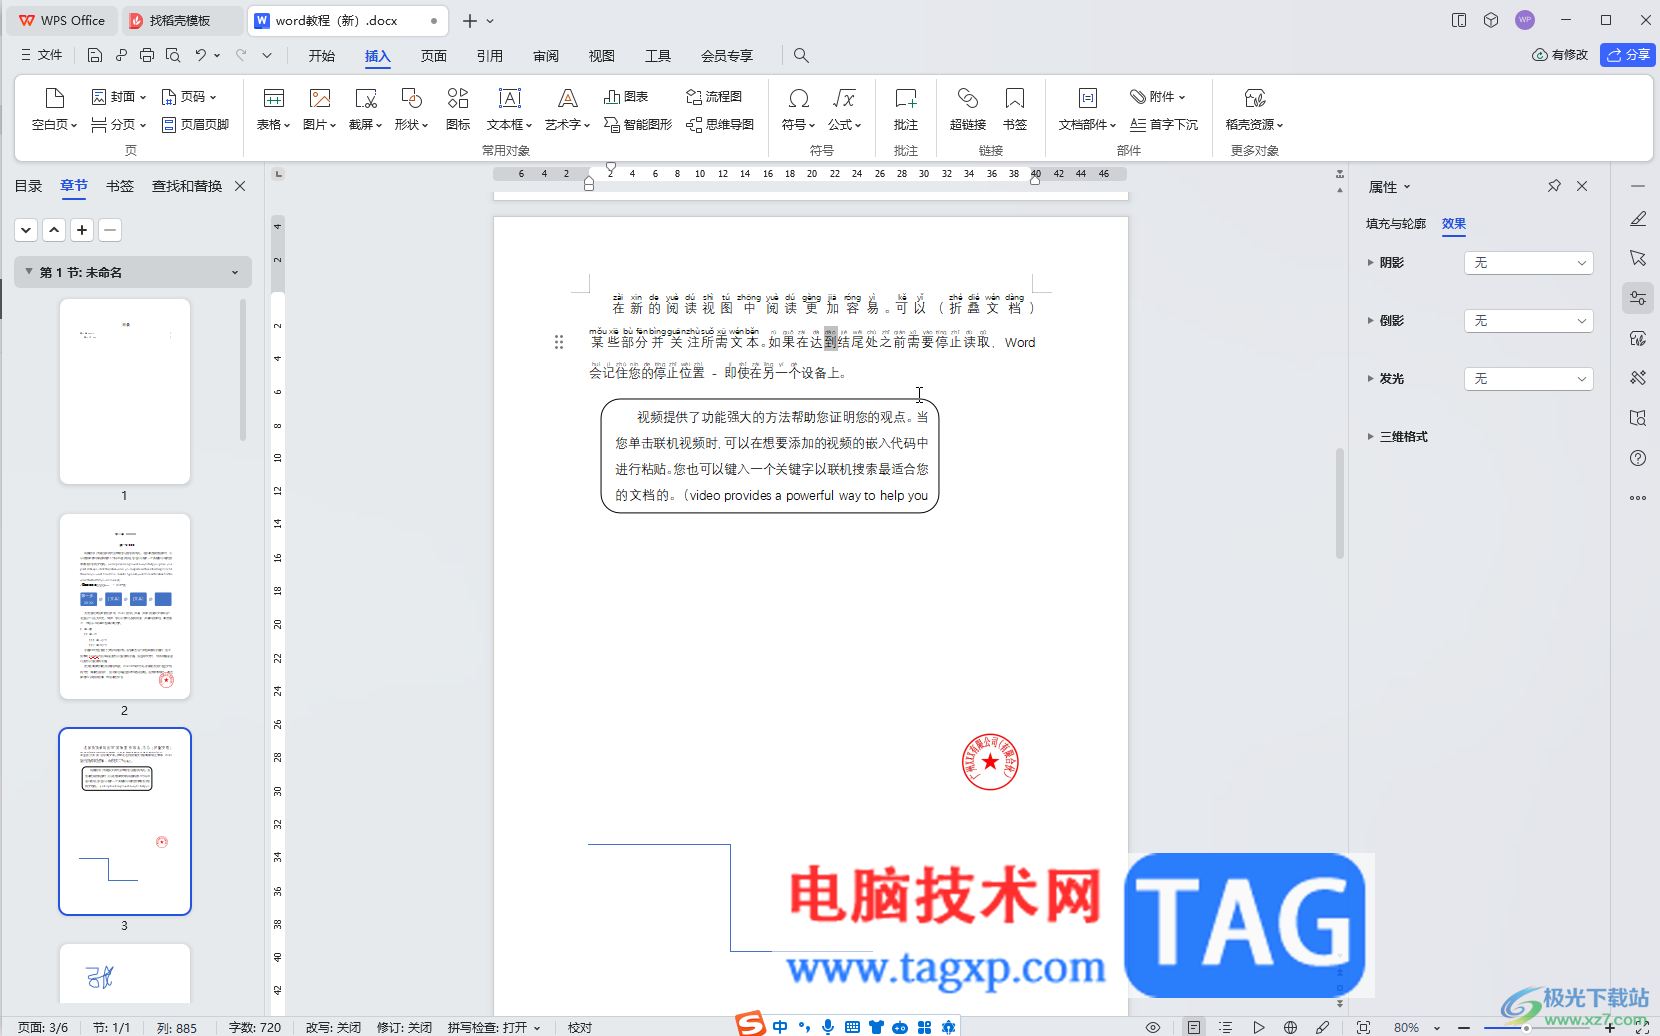Viewport: 1660px width, 1036px height.
Task: Click the 校对 proofreading status item
Action: coord(580,1027)
